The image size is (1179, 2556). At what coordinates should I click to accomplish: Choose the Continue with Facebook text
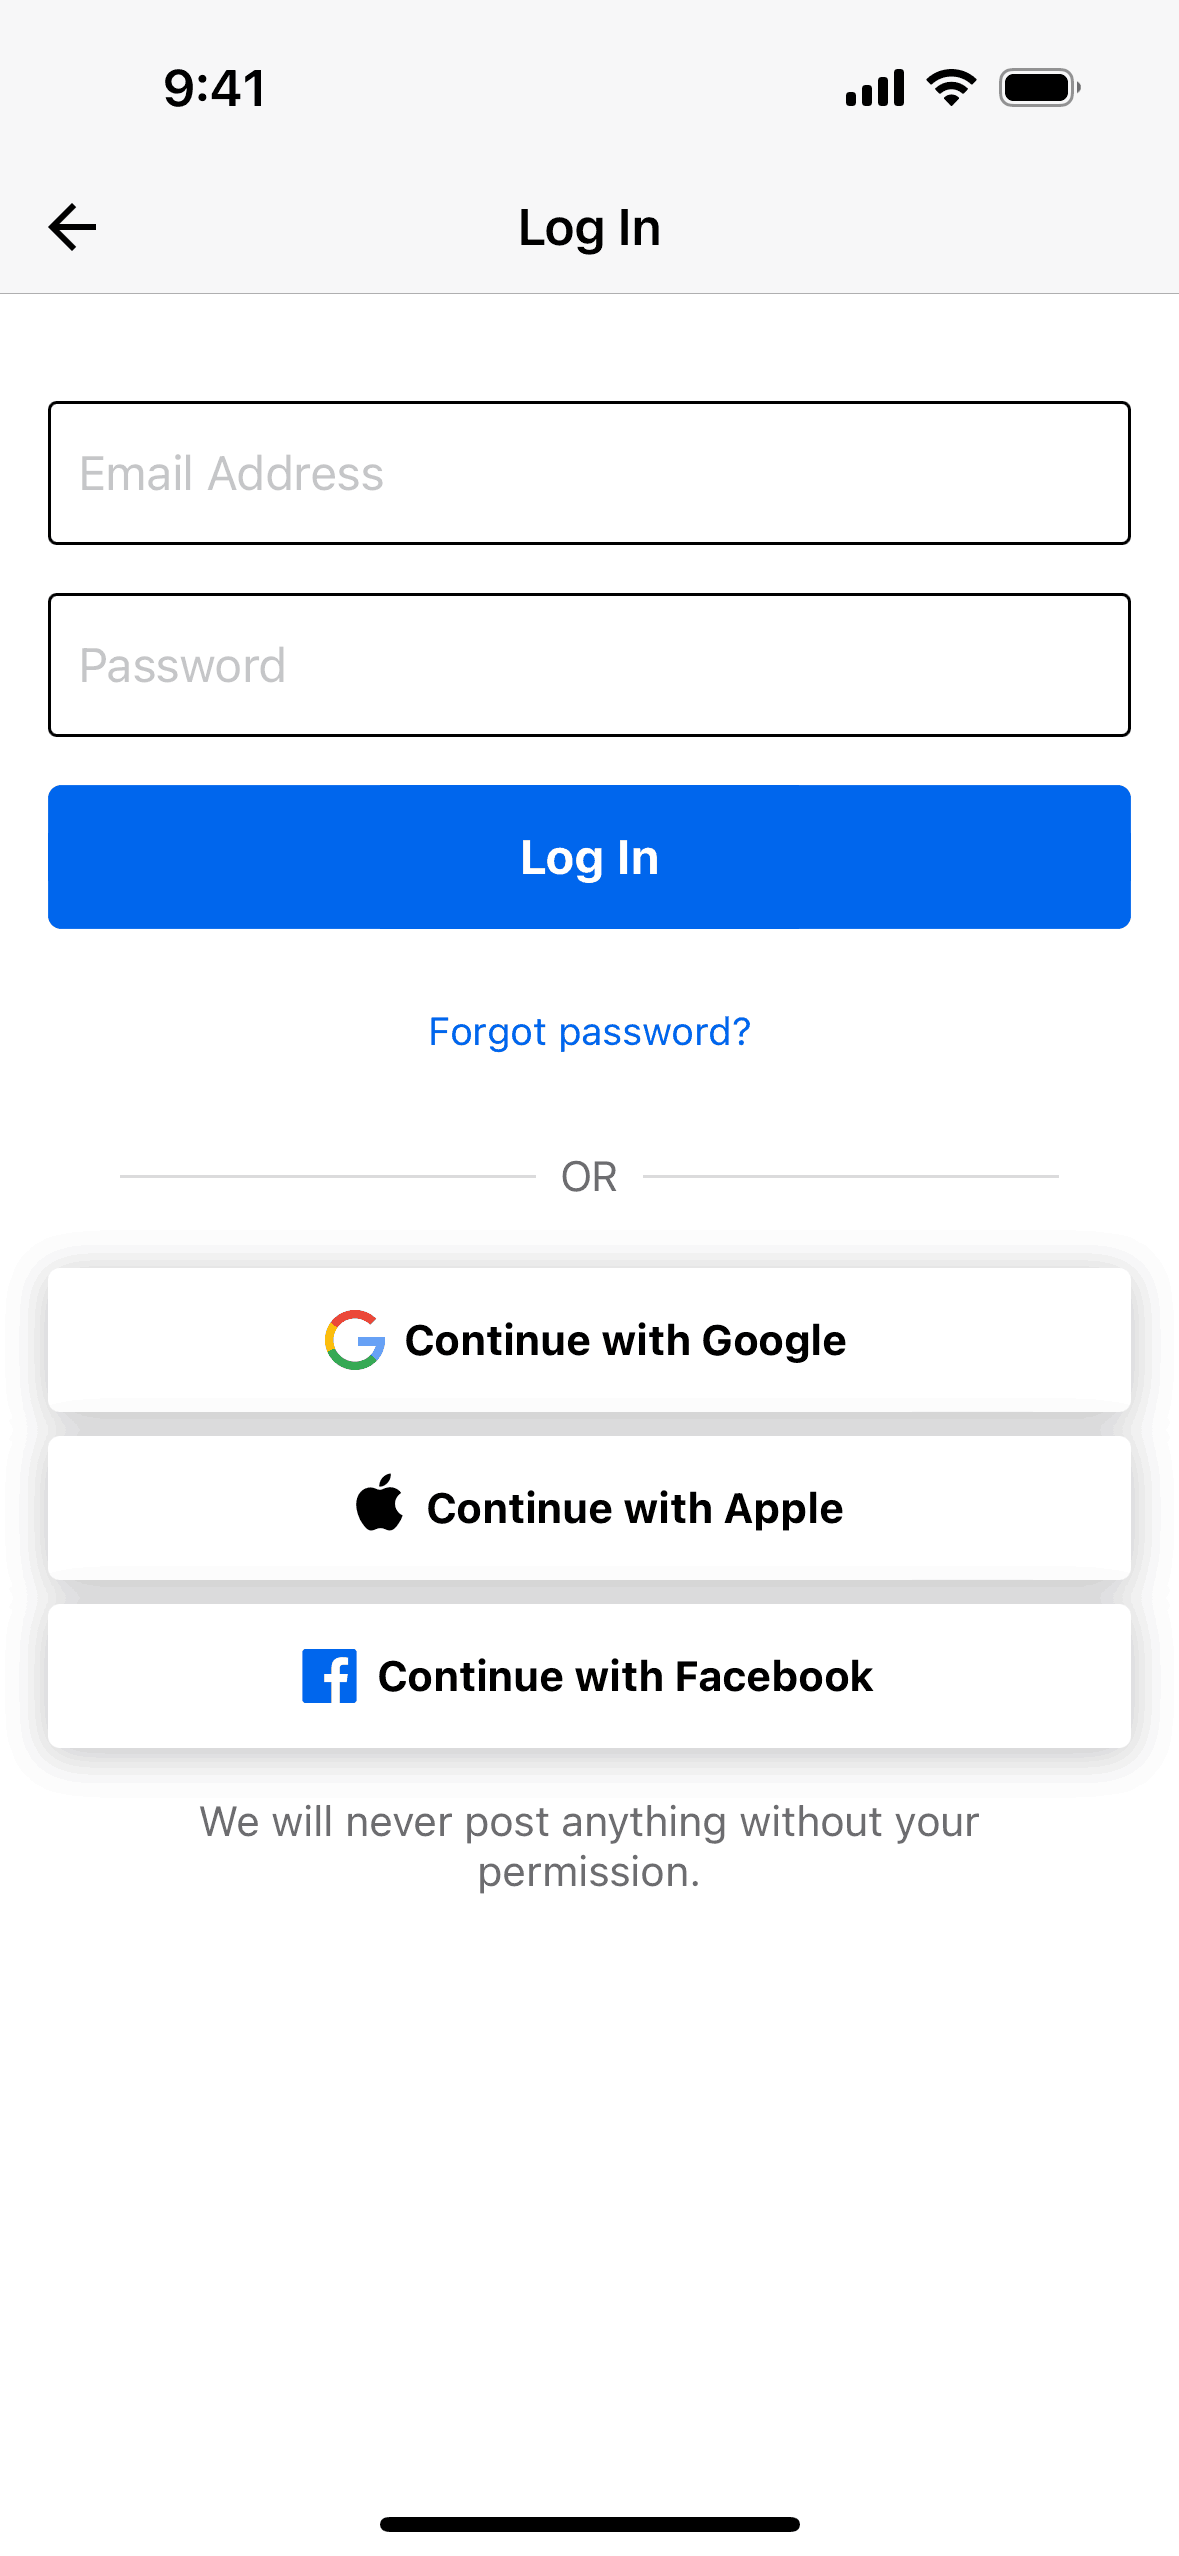pyautogui.click(x=625, y=1676)
